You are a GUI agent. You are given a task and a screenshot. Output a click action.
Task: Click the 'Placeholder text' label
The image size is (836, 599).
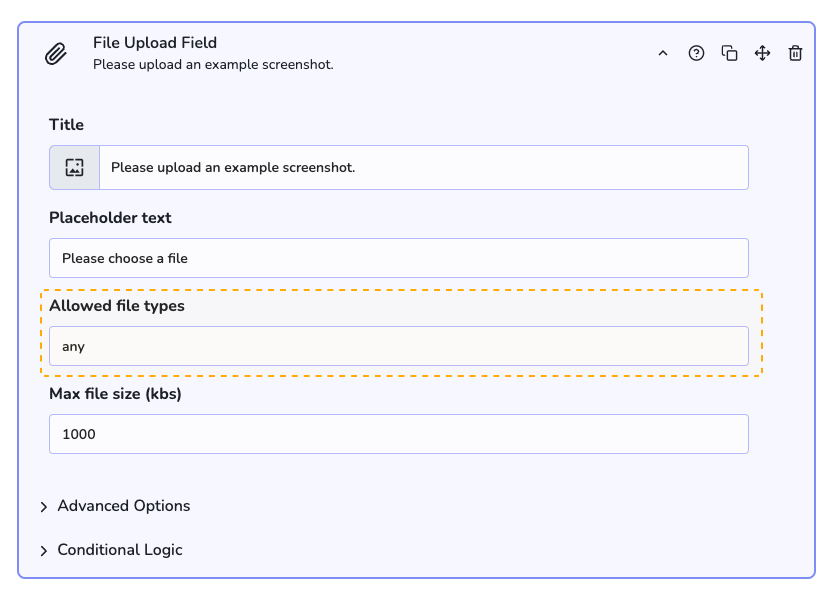(x=110, y=218)
